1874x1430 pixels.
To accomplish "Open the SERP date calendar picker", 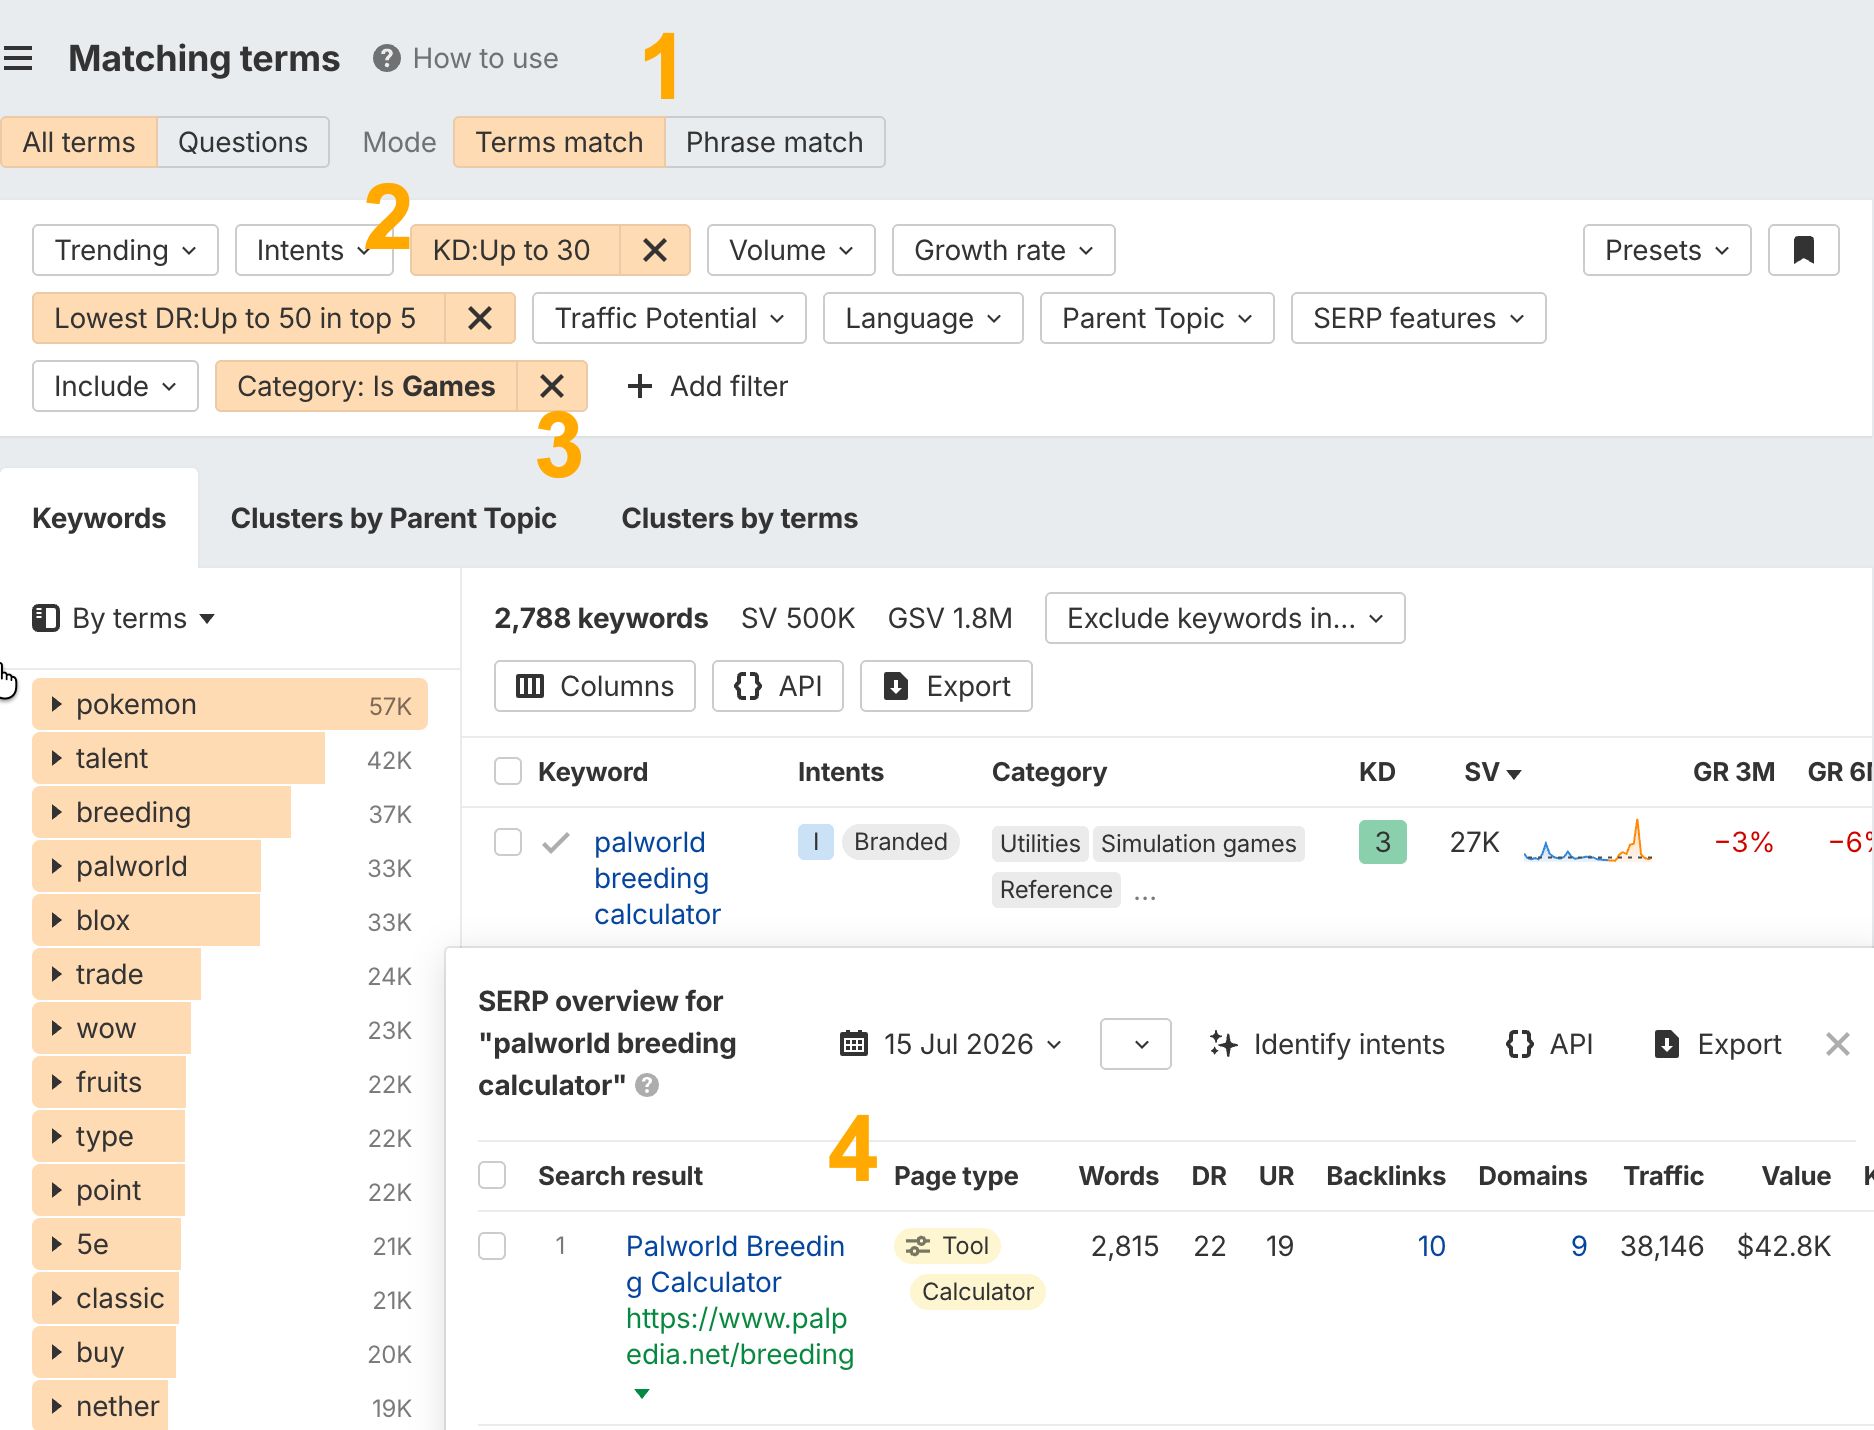I will point(950,1044).
